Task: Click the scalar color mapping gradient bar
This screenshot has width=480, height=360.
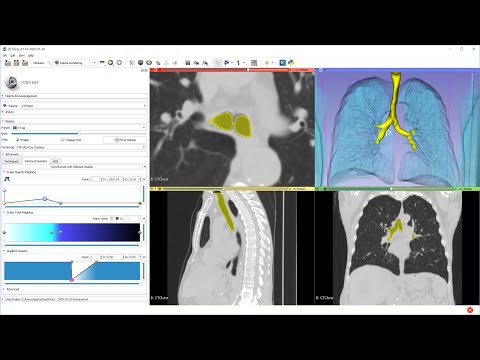Action: coord(72,232)
